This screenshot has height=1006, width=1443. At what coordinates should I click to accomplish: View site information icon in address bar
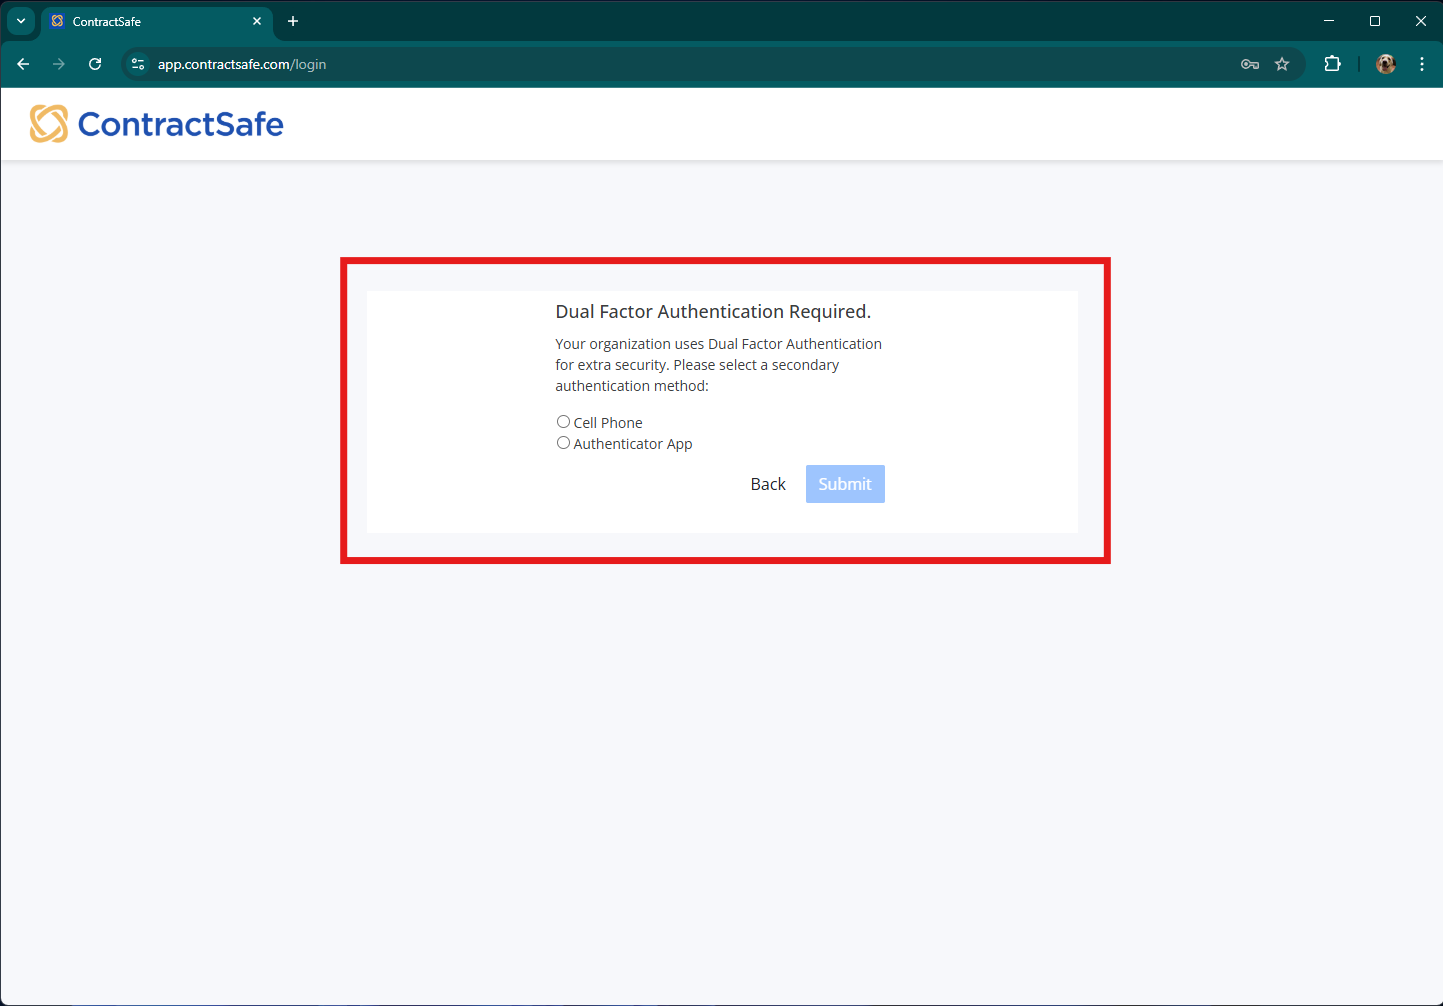(137, 63)
